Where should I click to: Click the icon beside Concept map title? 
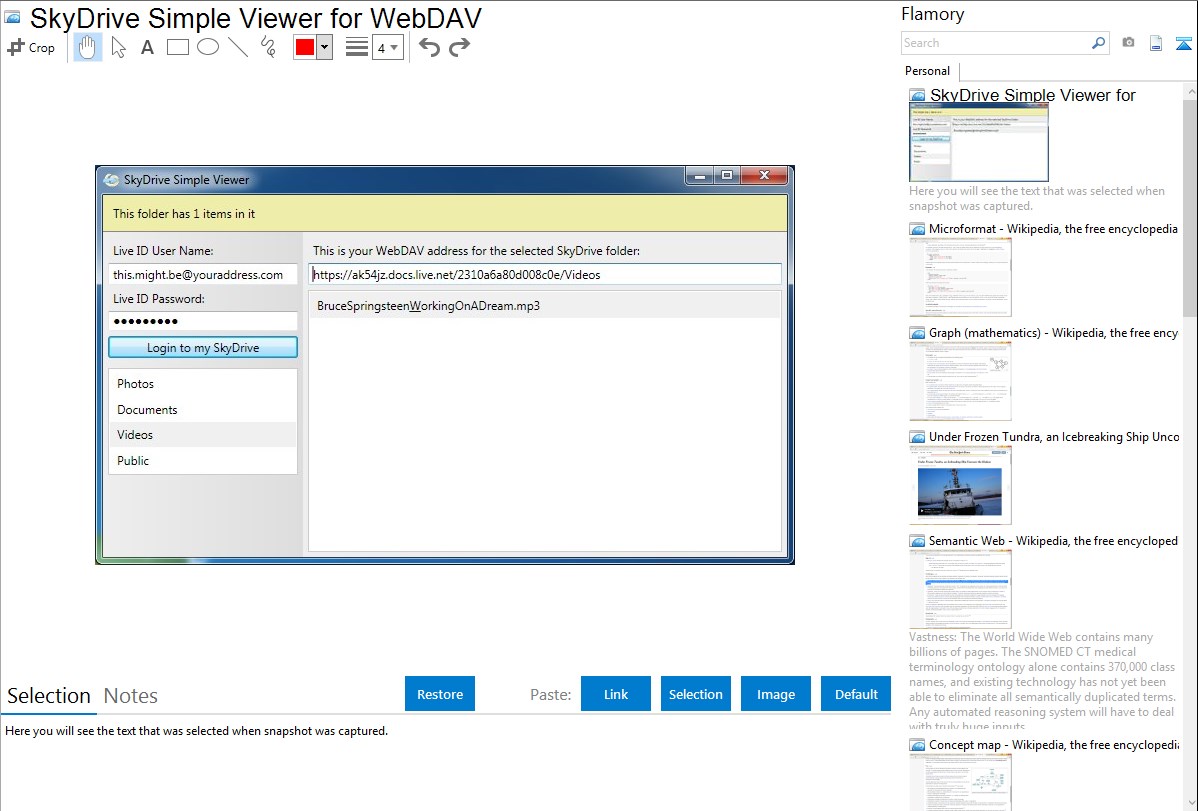click(917, 745)
